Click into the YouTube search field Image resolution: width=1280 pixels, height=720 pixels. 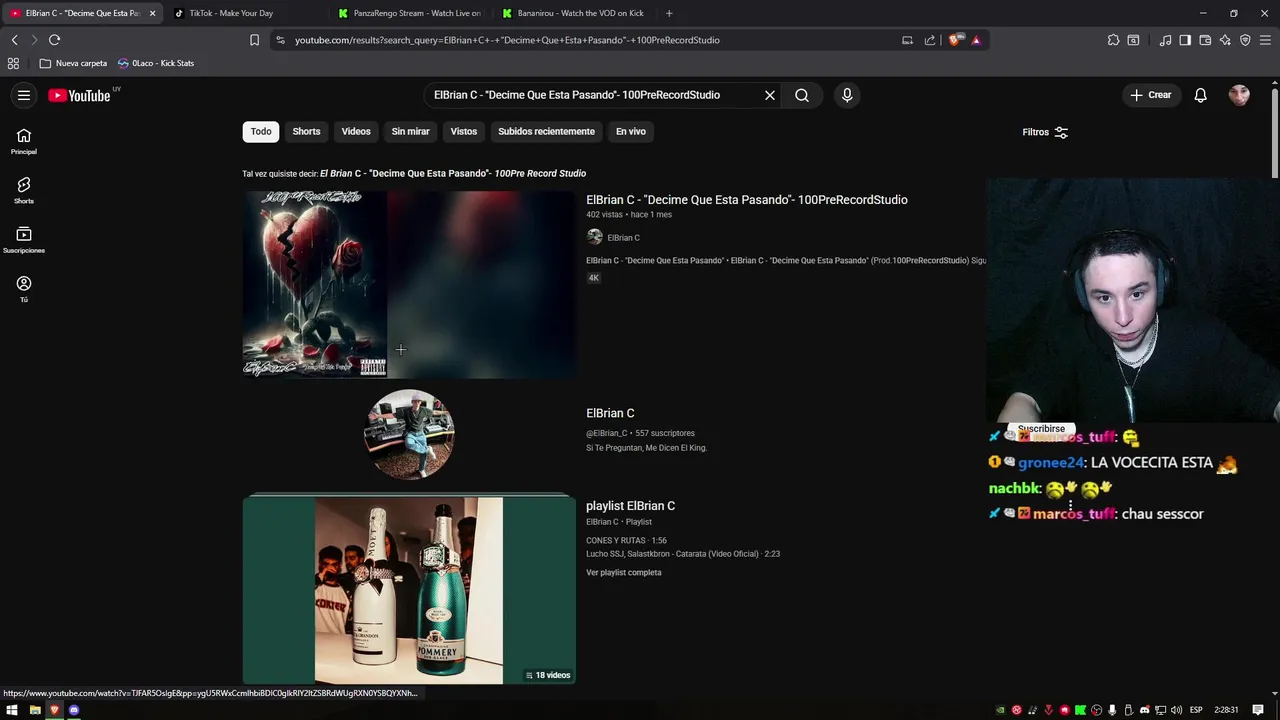(590, 95)
